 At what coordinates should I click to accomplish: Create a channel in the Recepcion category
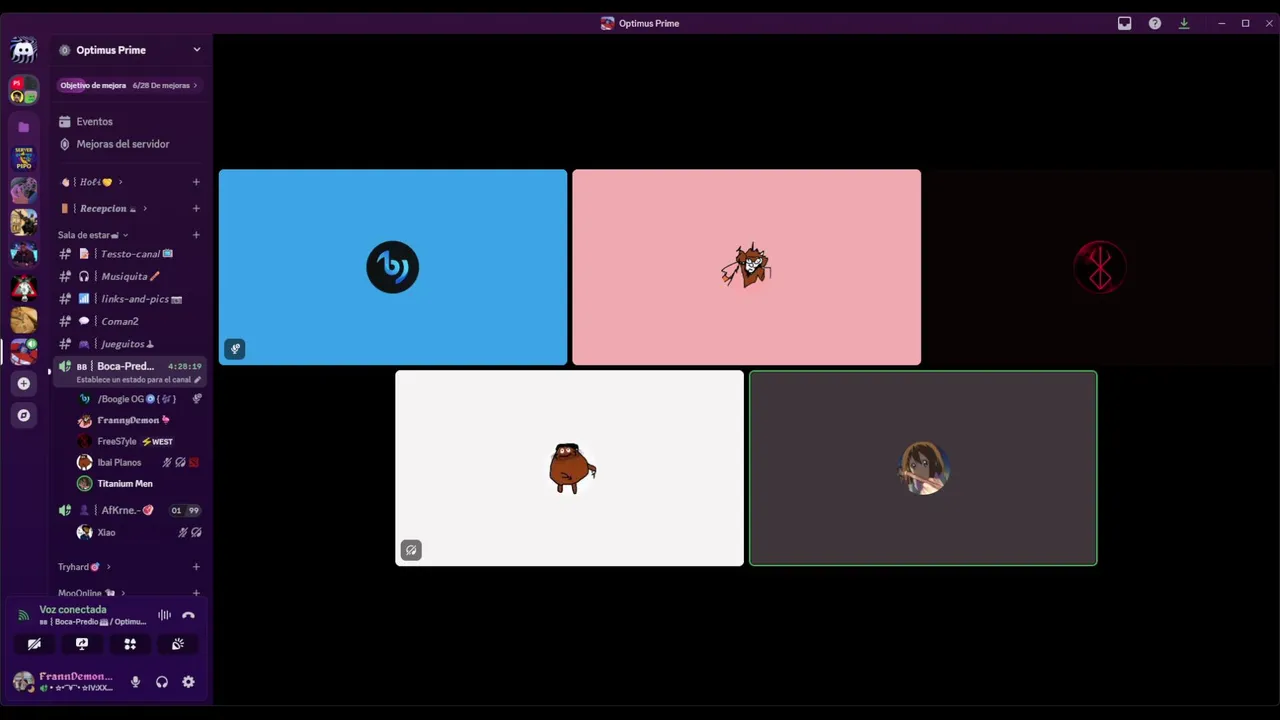(196, 208)
